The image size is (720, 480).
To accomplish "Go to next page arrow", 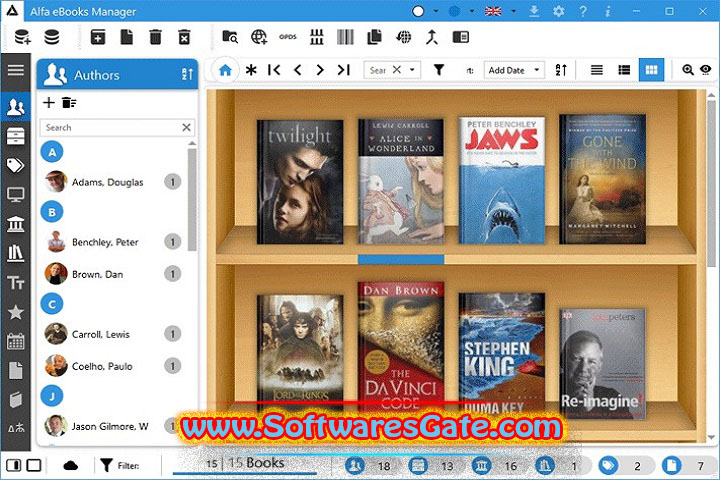I will [320, 70].
